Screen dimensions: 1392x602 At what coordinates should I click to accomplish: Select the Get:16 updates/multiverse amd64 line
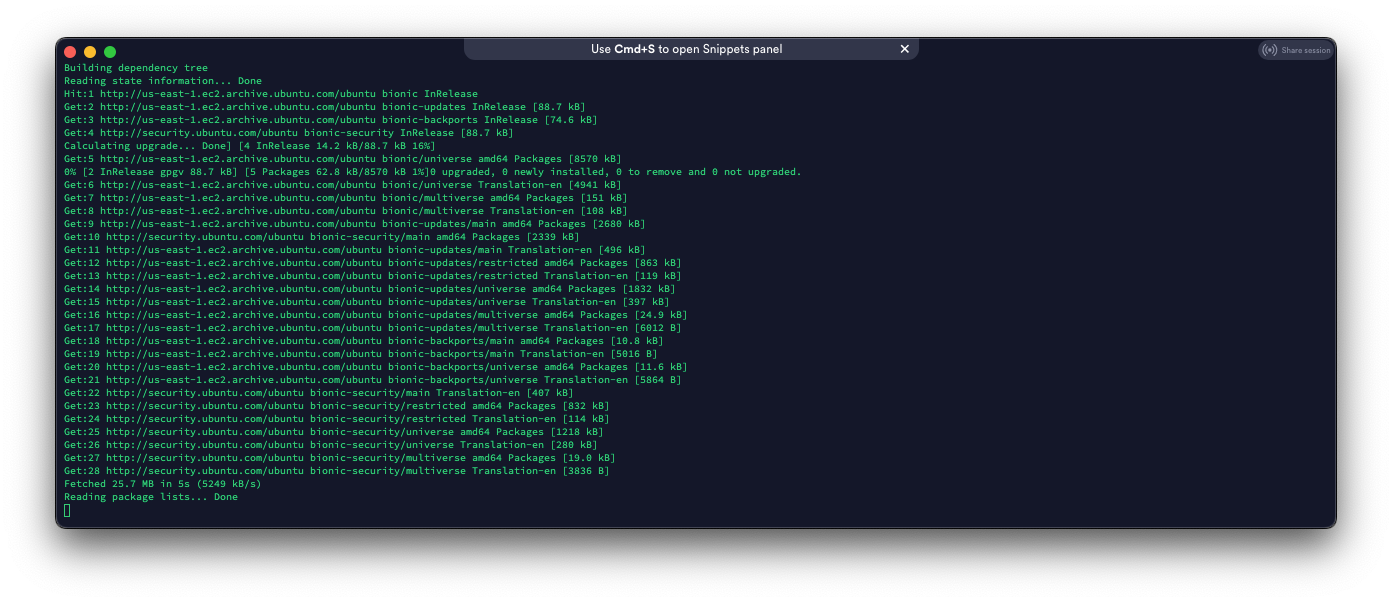pos(376,315)
